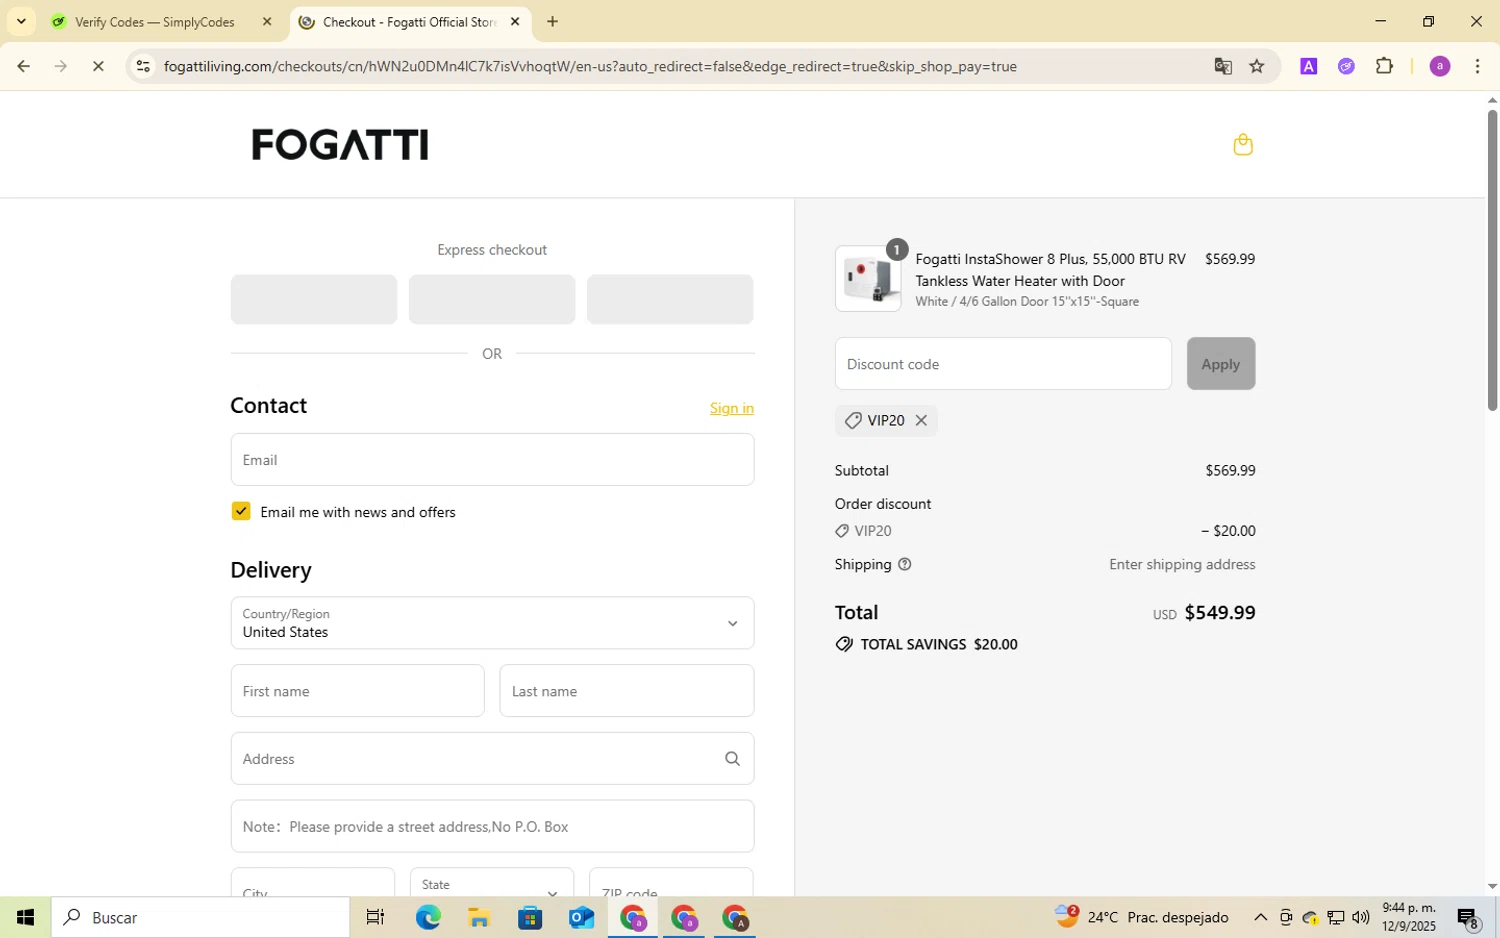
Task: Stop loading the page
Action: coord(98,67)
